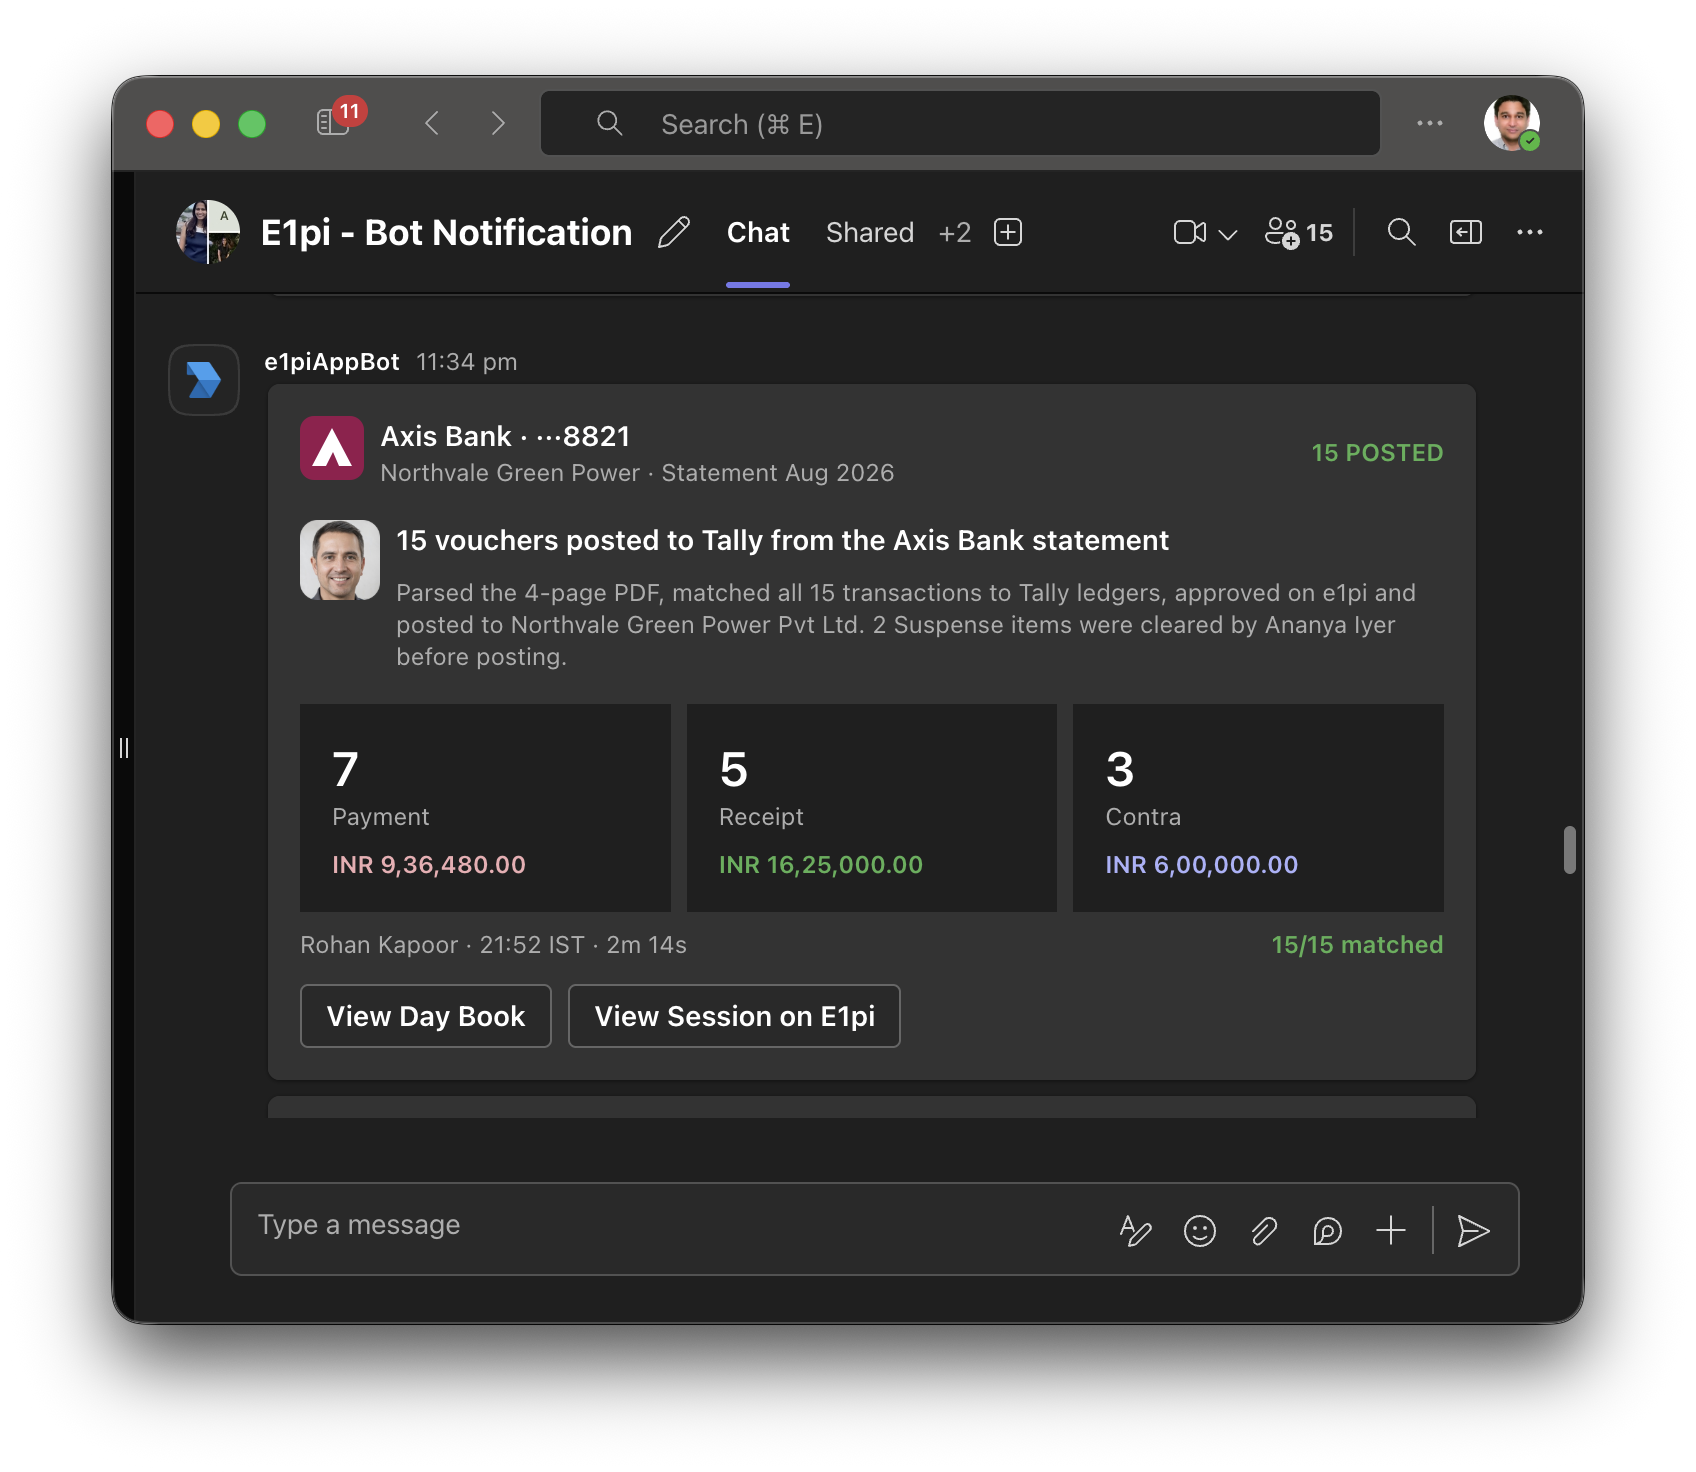Image resolution: width=1696 pixels, height=1472 pixels.
Task: Click the left pane resize handle
Action: coord(124,748)
